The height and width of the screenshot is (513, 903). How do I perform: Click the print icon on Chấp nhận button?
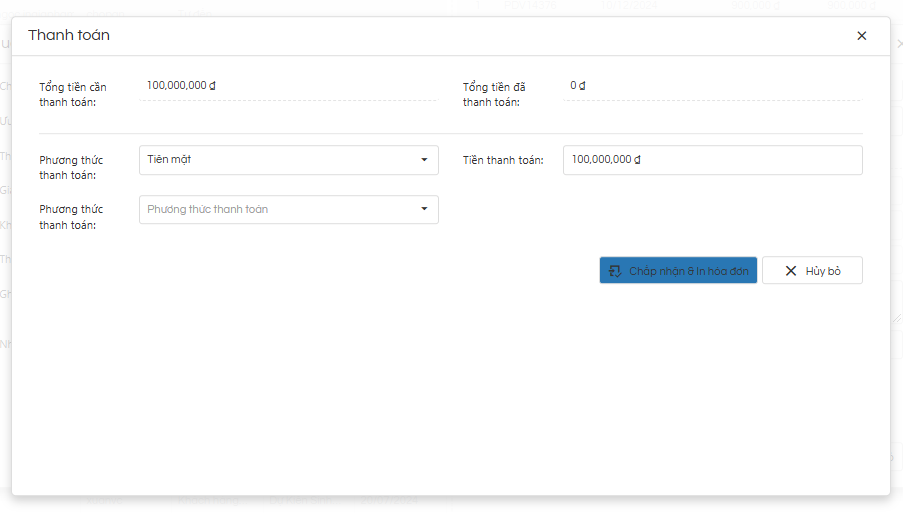[x=615, y=271]
